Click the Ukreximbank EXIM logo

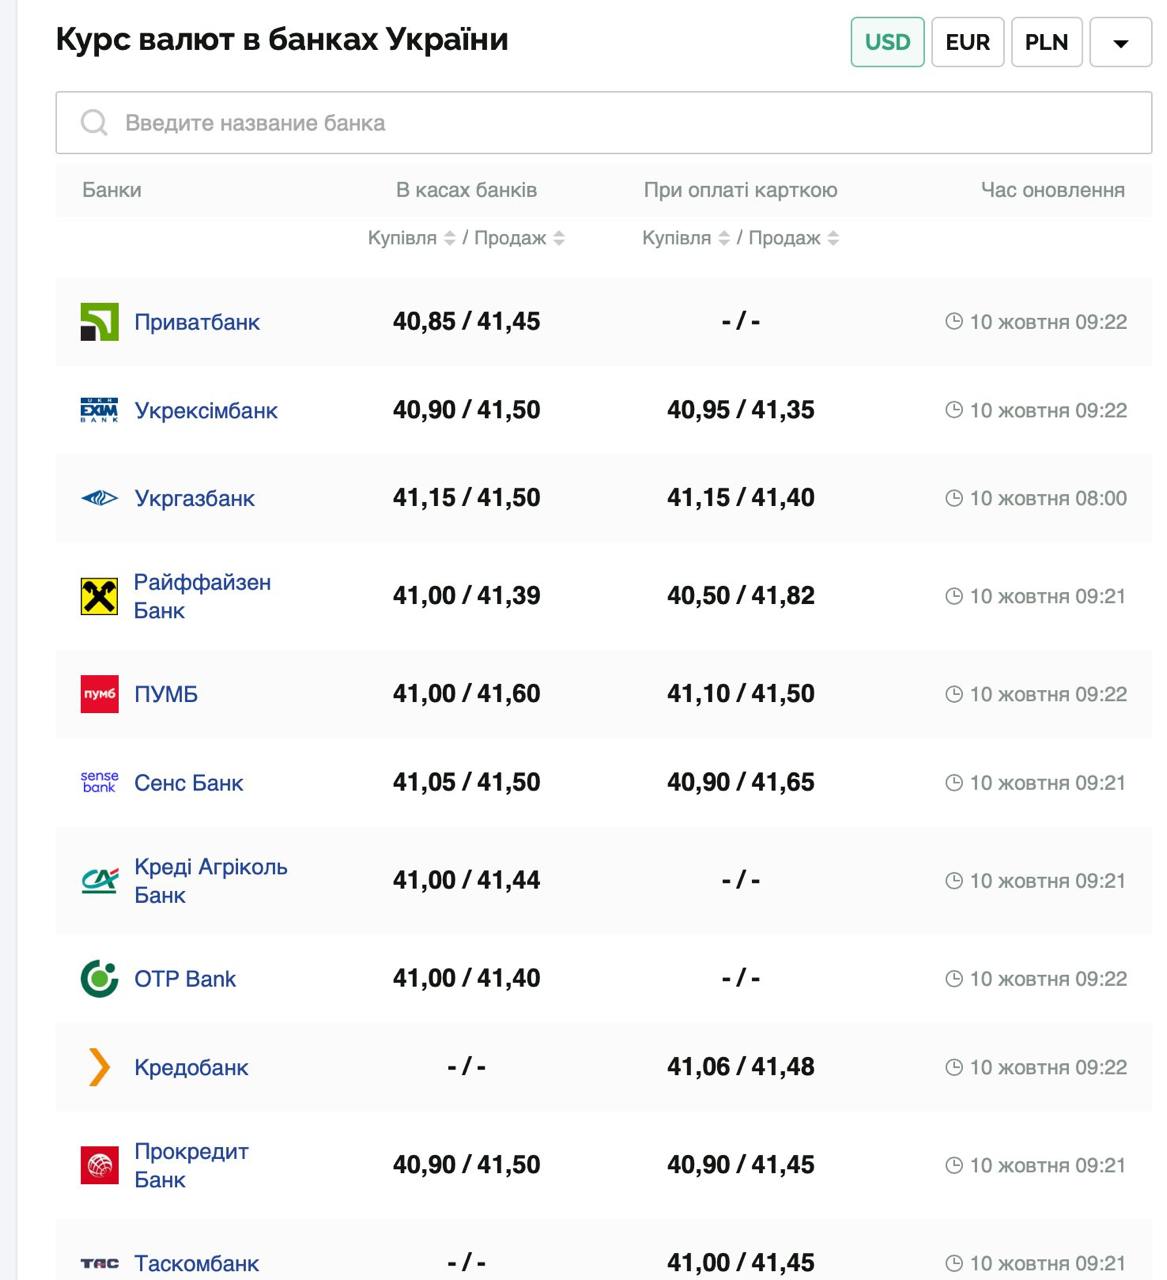pyautogui.click(x=99, y=410)
